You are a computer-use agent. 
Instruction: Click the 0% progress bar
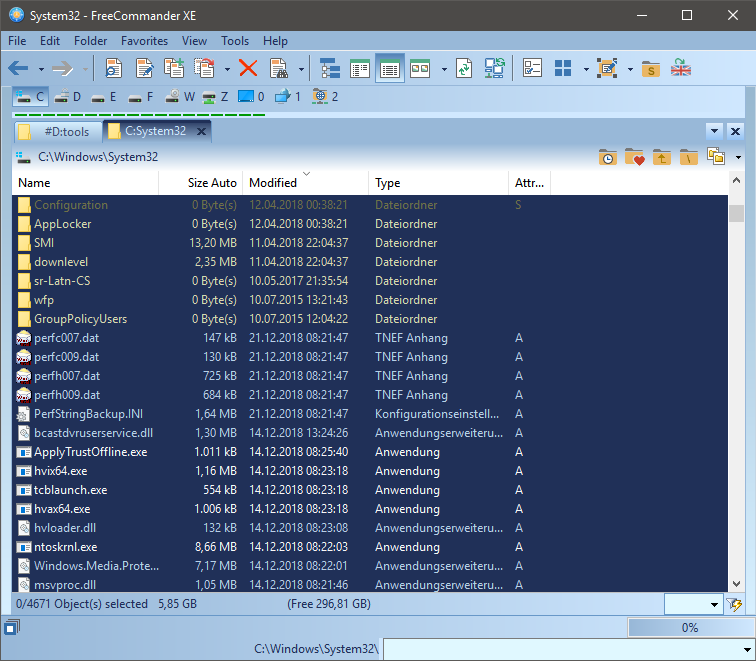click(689, 628)
